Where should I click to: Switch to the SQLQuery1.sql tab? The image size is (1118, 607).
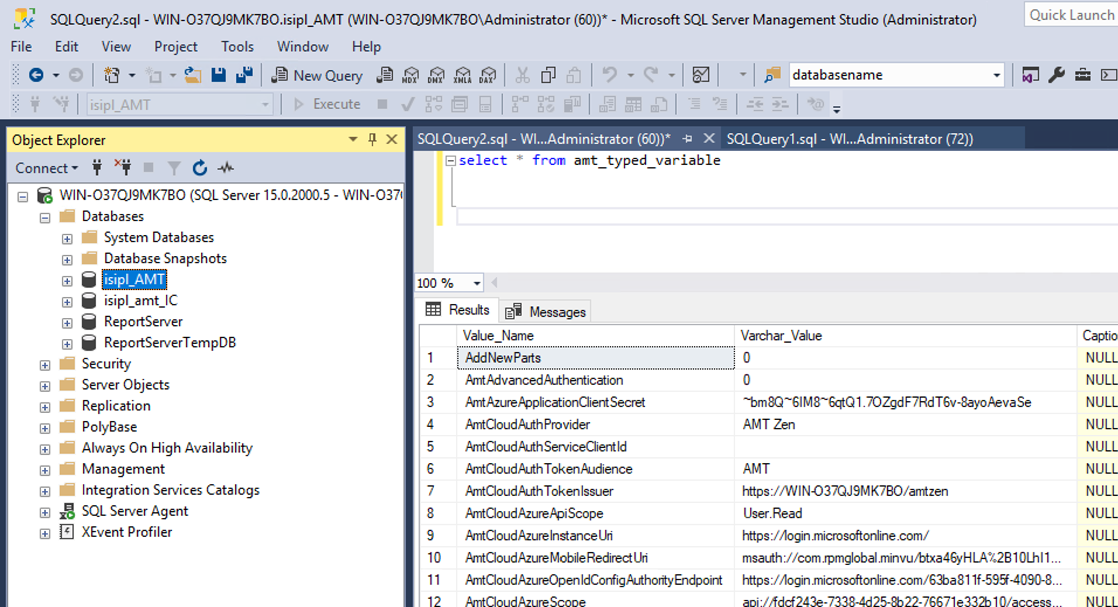pos(850,139)
